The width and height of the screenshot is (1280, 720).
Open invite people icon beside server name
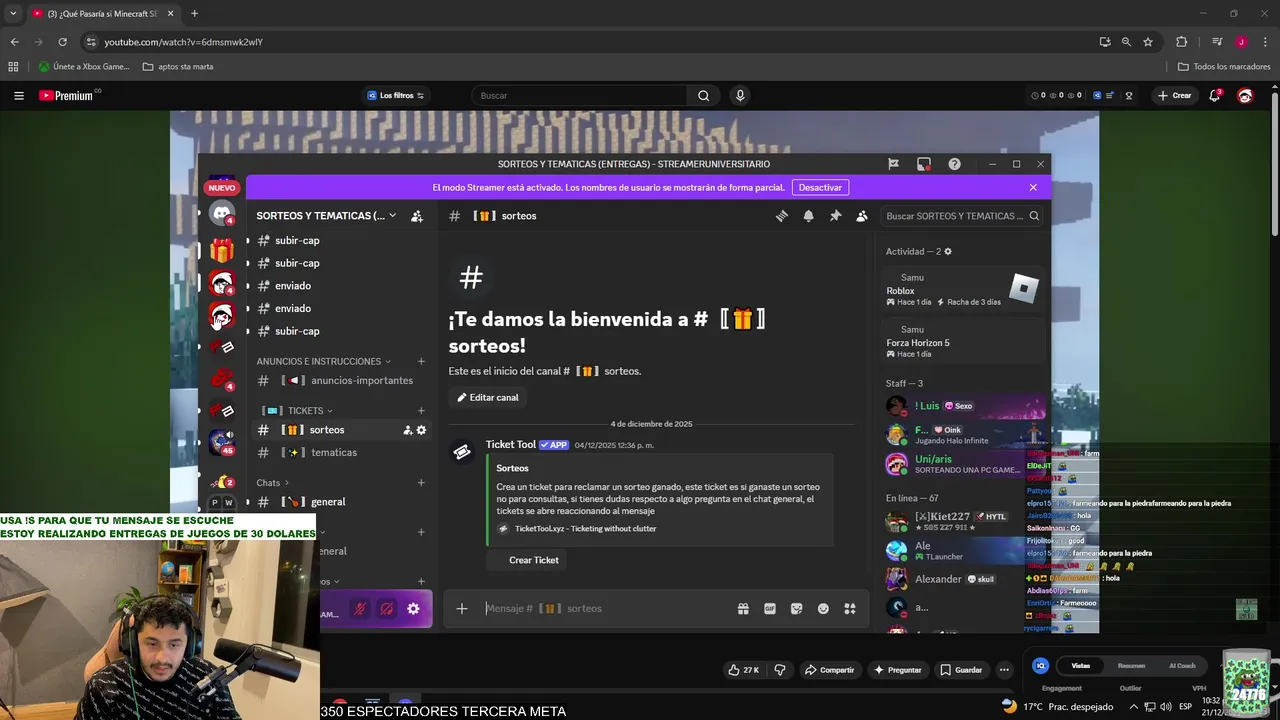tap(417, 216)
